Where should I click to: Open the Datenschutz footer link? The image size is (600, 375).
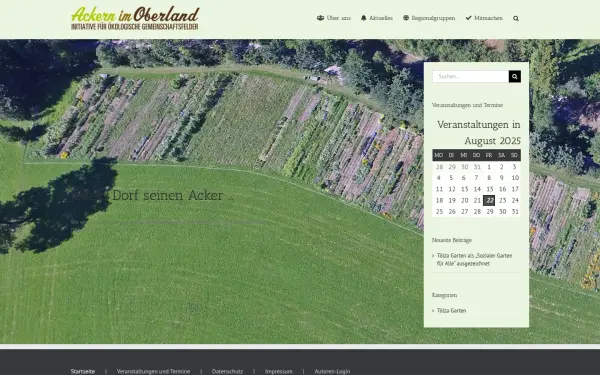(x=227, y=371)
